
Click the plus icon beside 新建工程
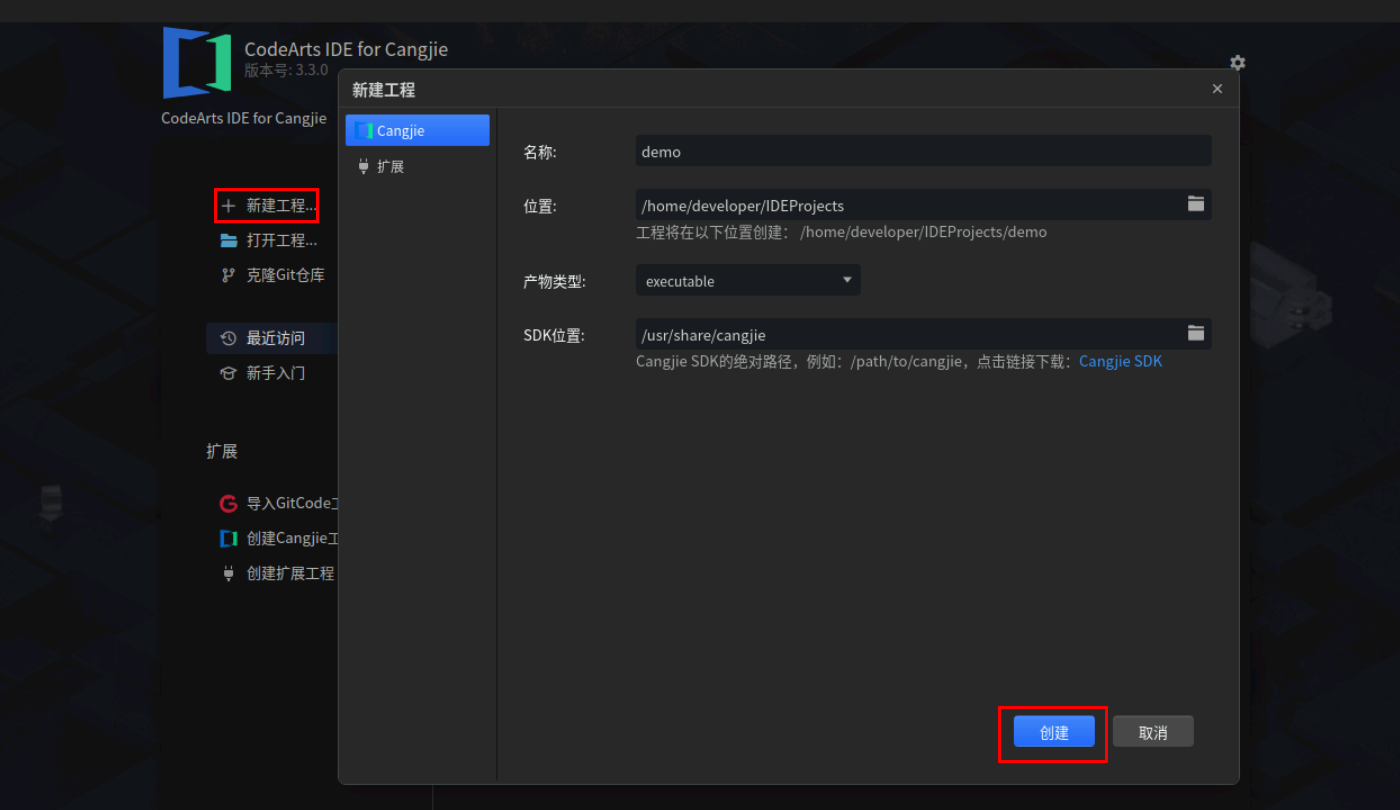[228, 206]
